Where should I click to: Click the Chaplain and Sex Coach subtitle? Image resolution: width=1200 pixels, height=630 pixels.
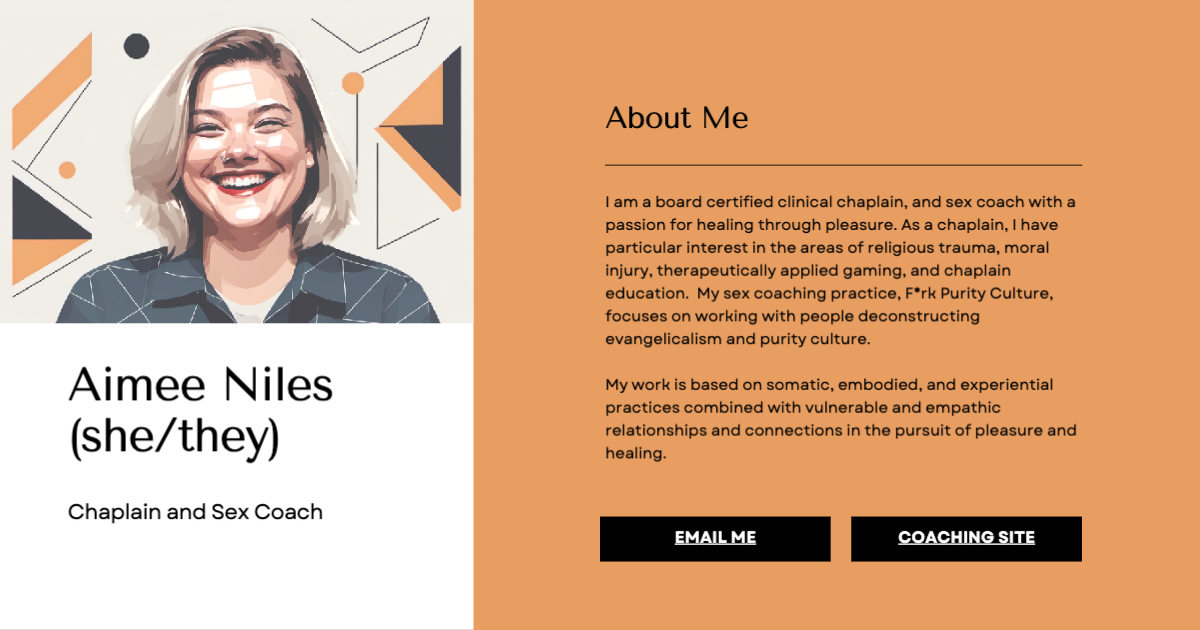tap(195, 511)
